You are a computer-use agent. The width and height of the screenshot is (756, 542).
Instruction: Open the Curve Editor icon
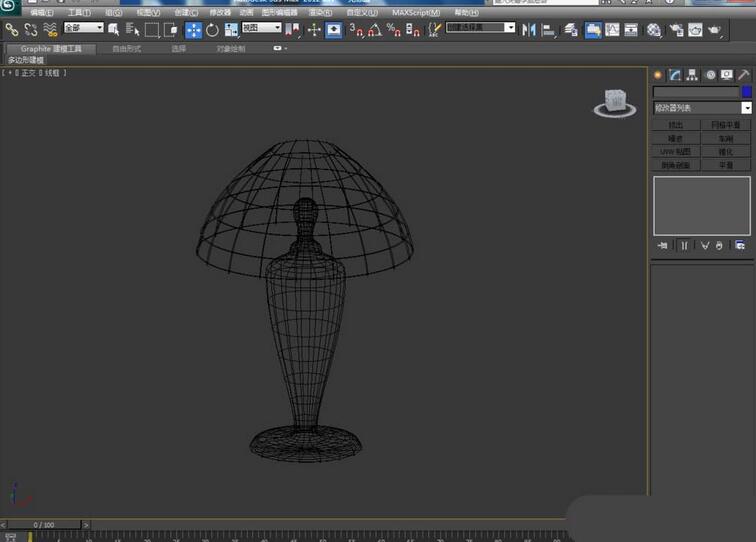[x=612, y=30]
